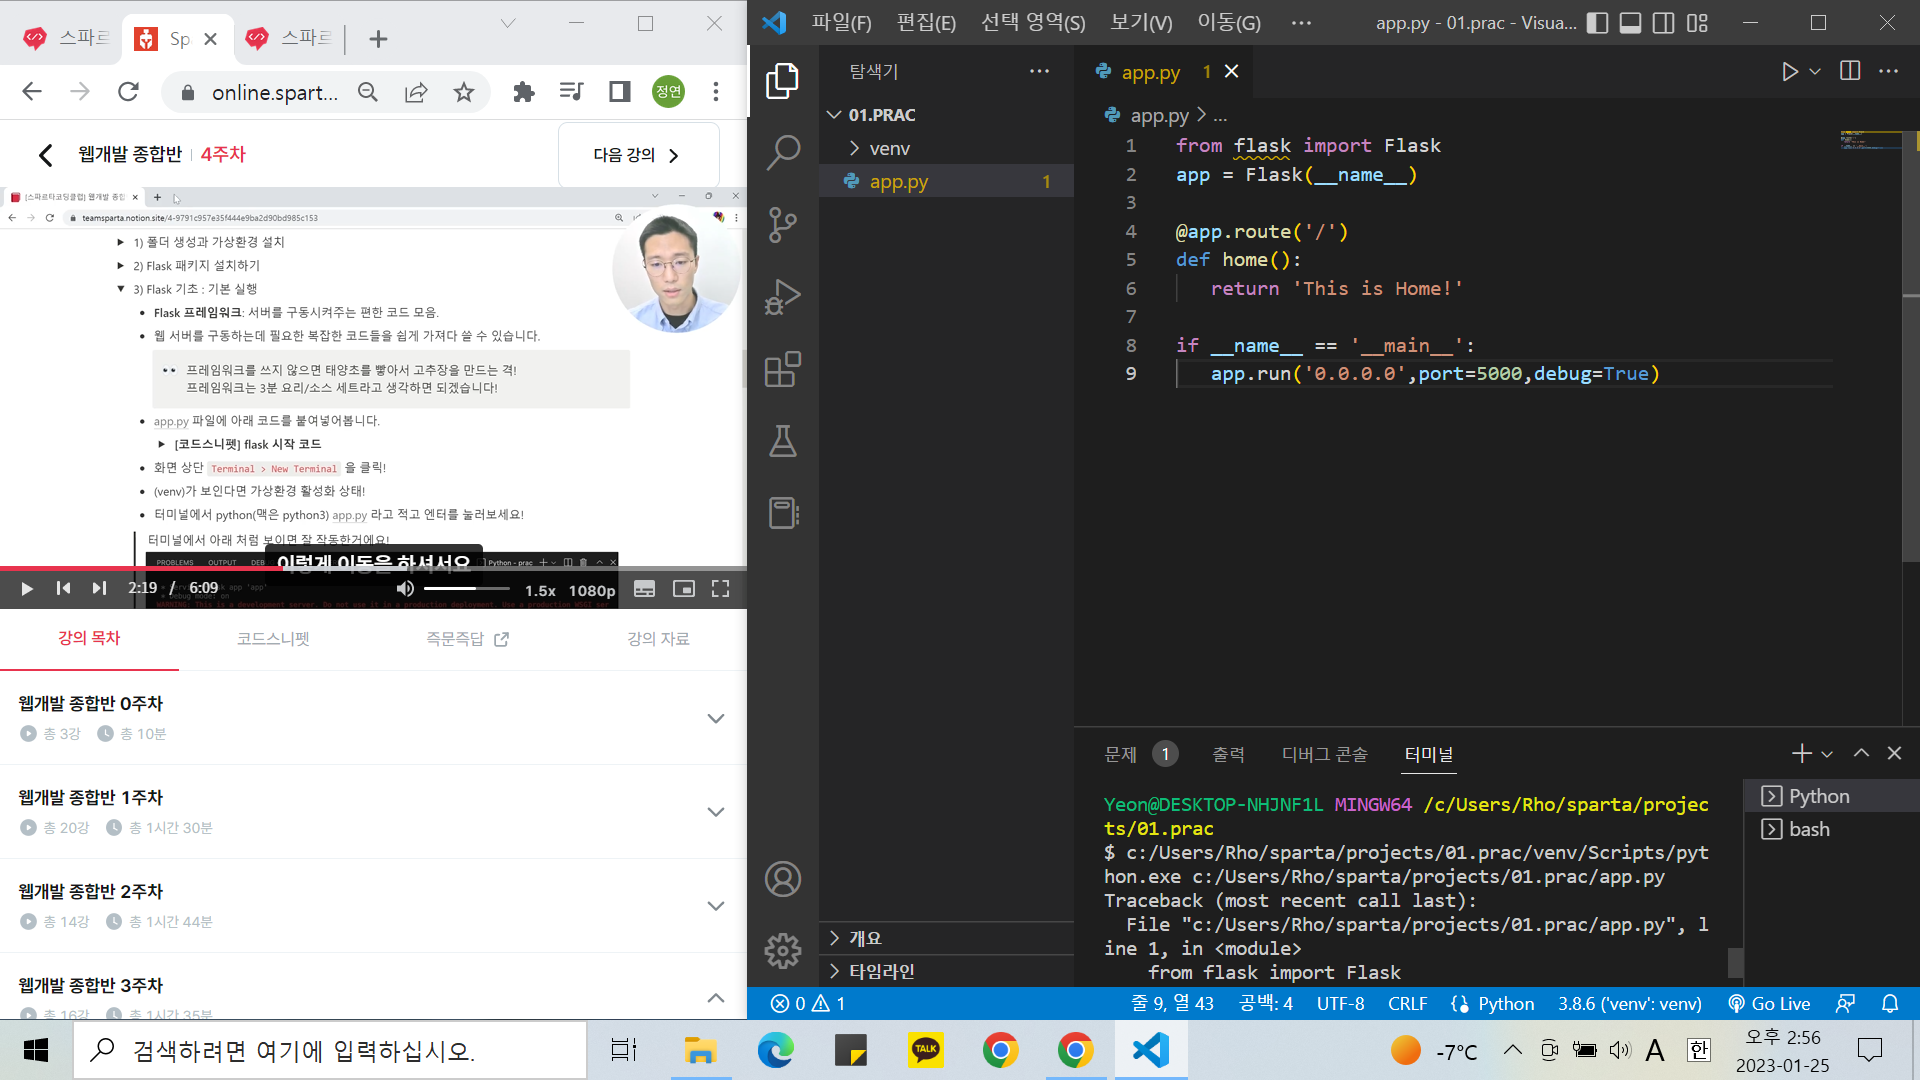Toggle the bottom panel layout button
The image size is (1920, 1080).
click(x=1631, y=23)
